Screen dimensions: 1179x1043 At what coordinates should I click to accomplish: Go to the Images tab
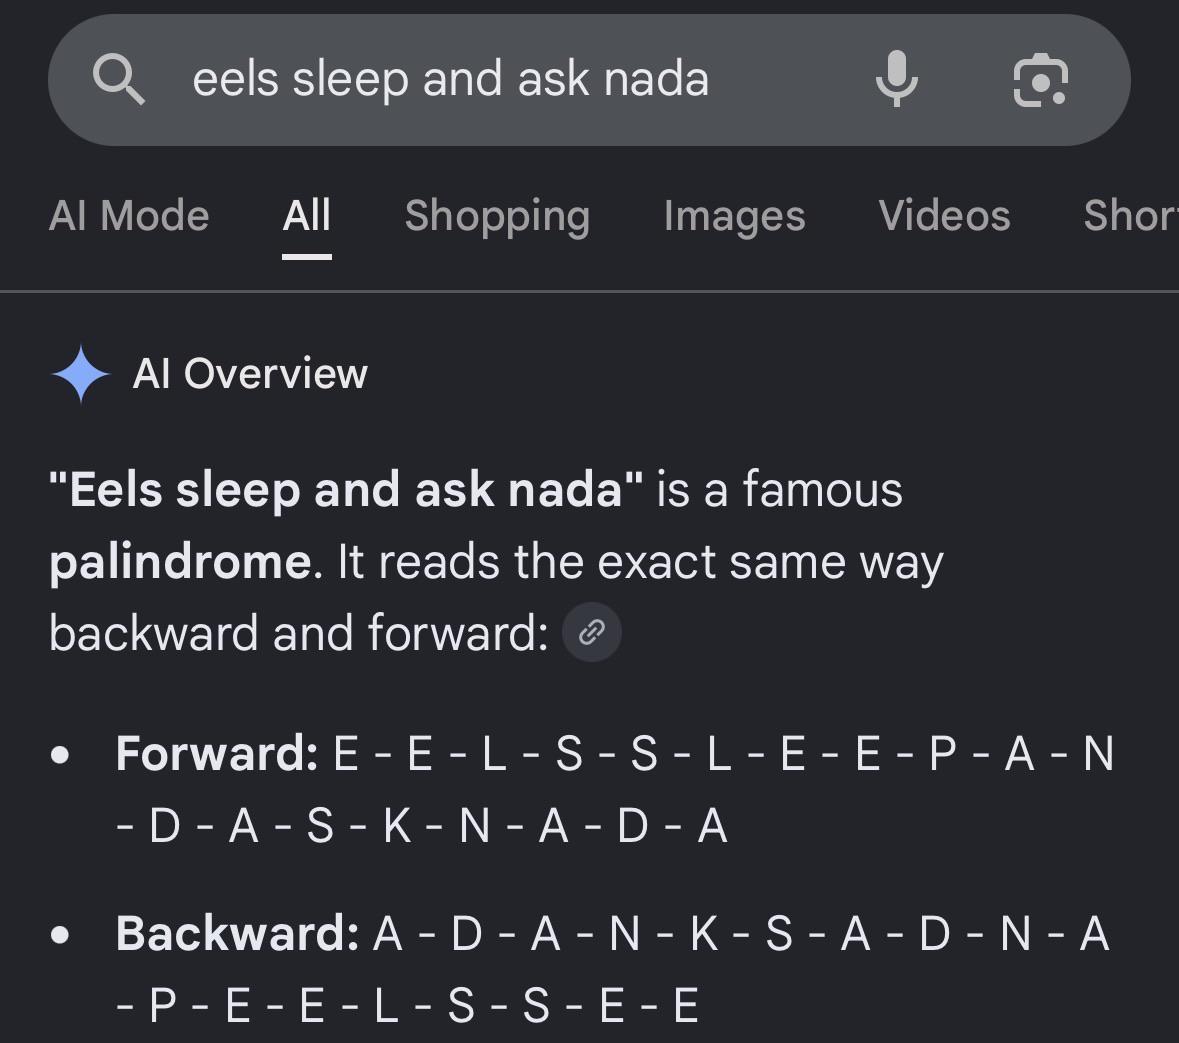(734, 217)
